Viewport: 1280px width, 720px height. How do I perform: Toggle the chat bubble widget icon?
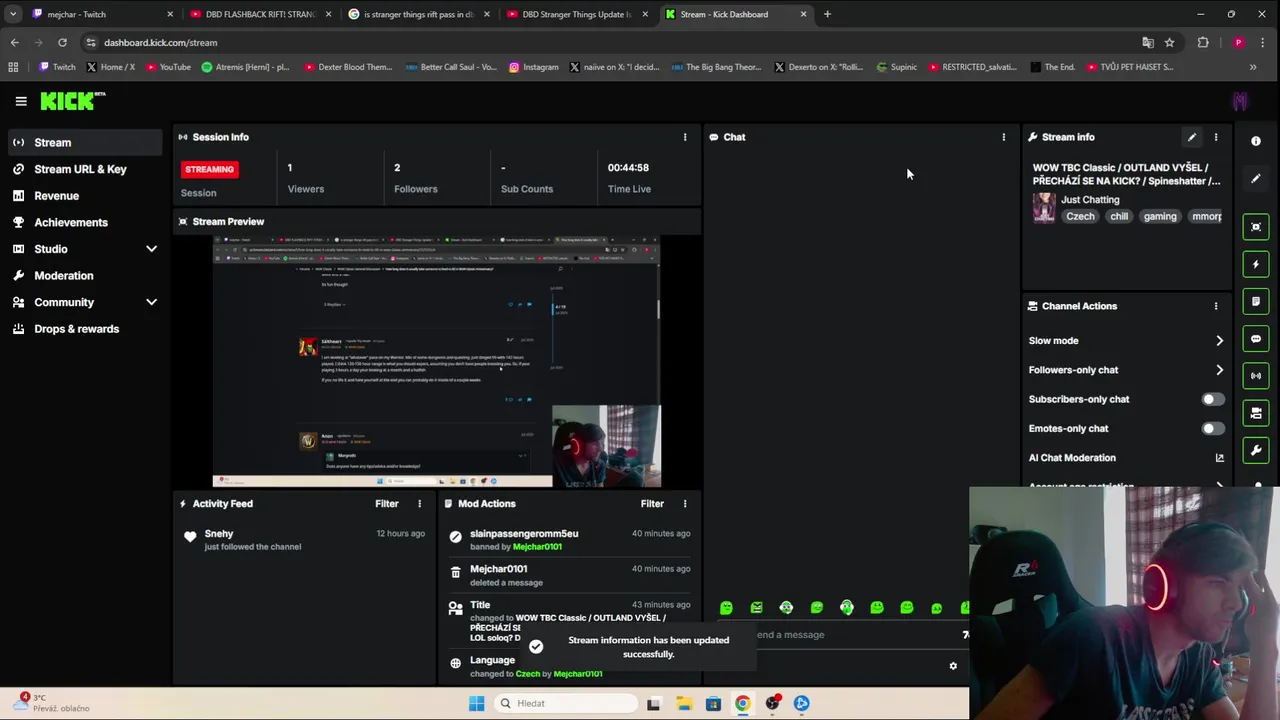[x=1256, y=339]
